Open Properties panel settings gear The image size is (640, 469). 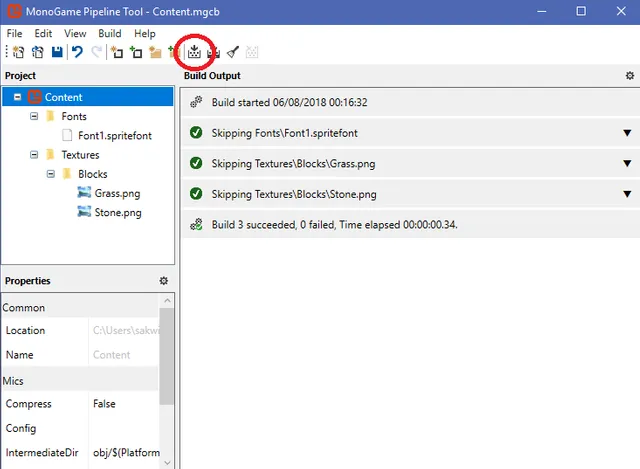coord(164,281)
